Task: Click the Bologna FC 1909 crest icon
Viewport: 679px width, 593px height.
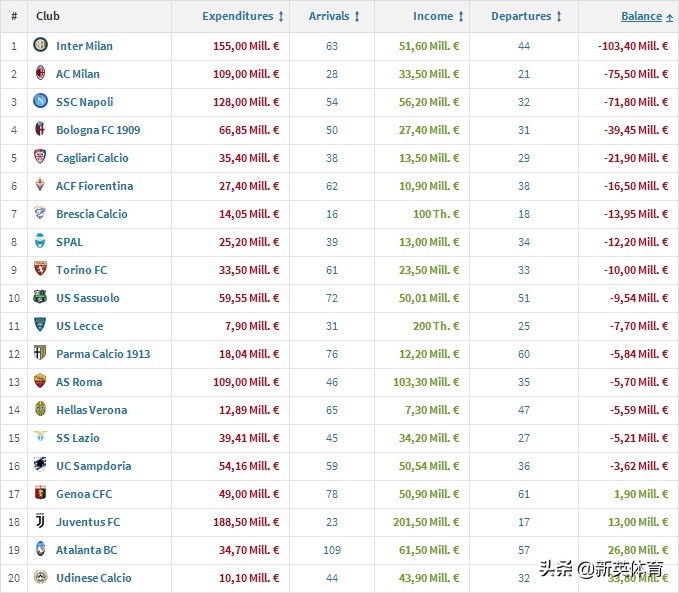Action: coord(41,130)
